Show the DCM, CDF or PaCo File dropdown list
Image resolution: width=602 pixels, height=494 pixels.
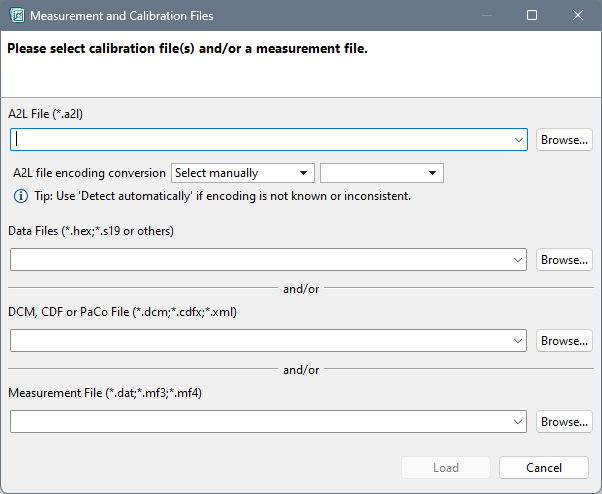517,341
